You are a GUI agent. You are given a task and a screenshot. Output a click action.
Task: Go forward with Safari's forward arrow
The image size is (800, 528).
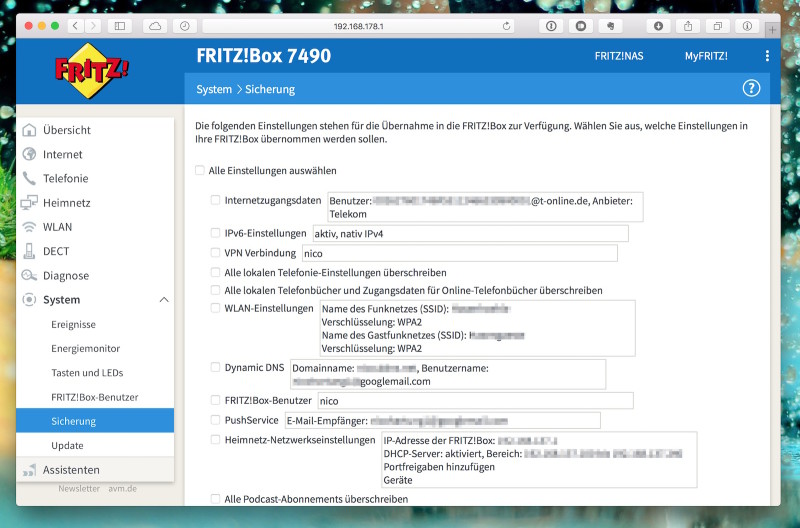point(92,26)
